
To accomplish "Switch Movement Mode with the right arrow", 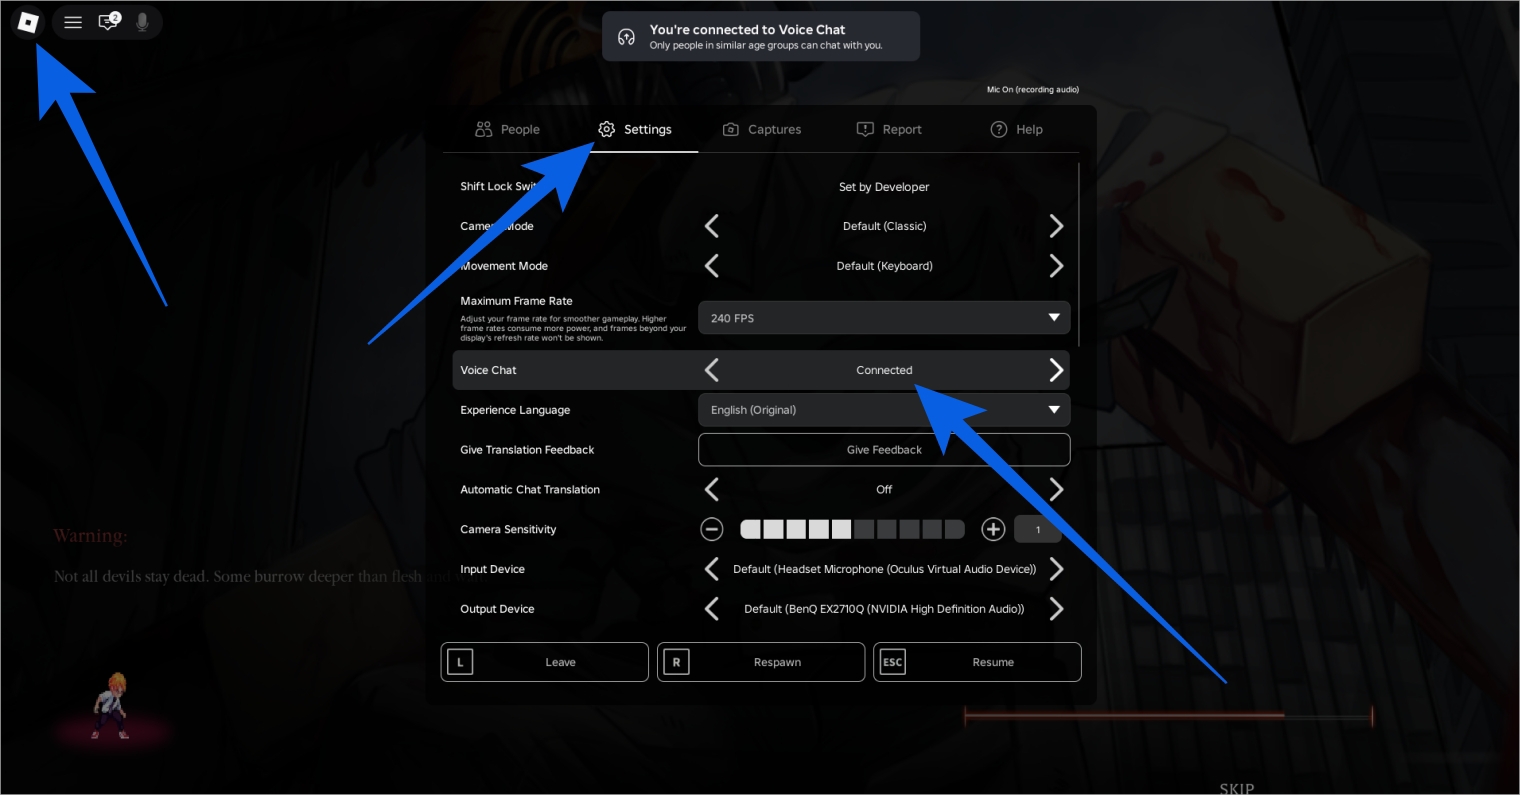I will [1056, 265].
